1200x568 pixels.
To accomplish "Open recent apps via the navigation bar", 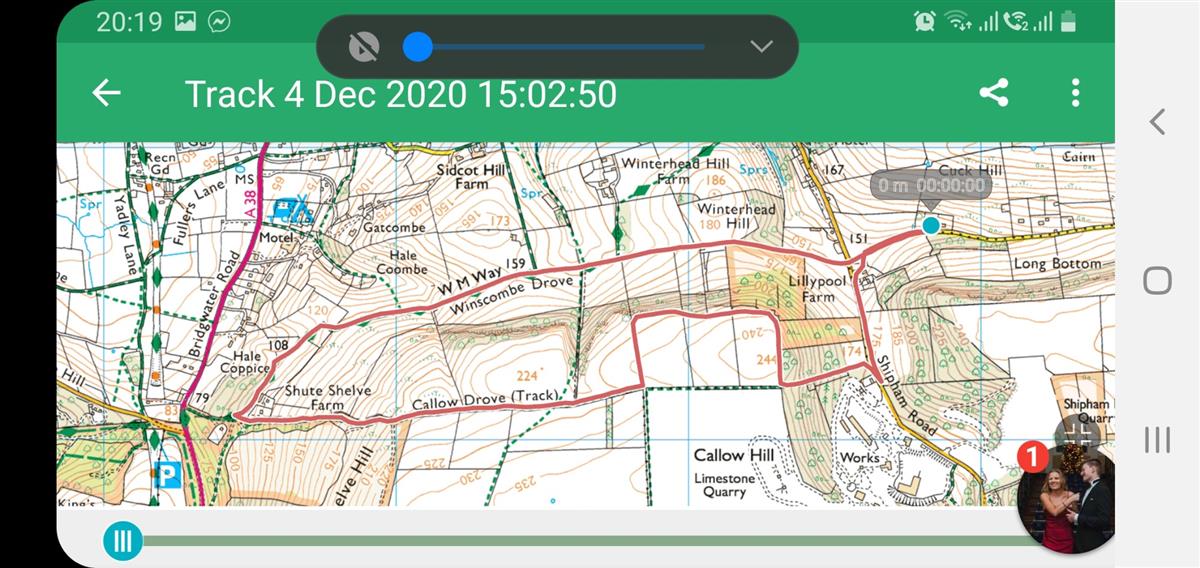I will pyautogui.click(x=1157, y=439).
